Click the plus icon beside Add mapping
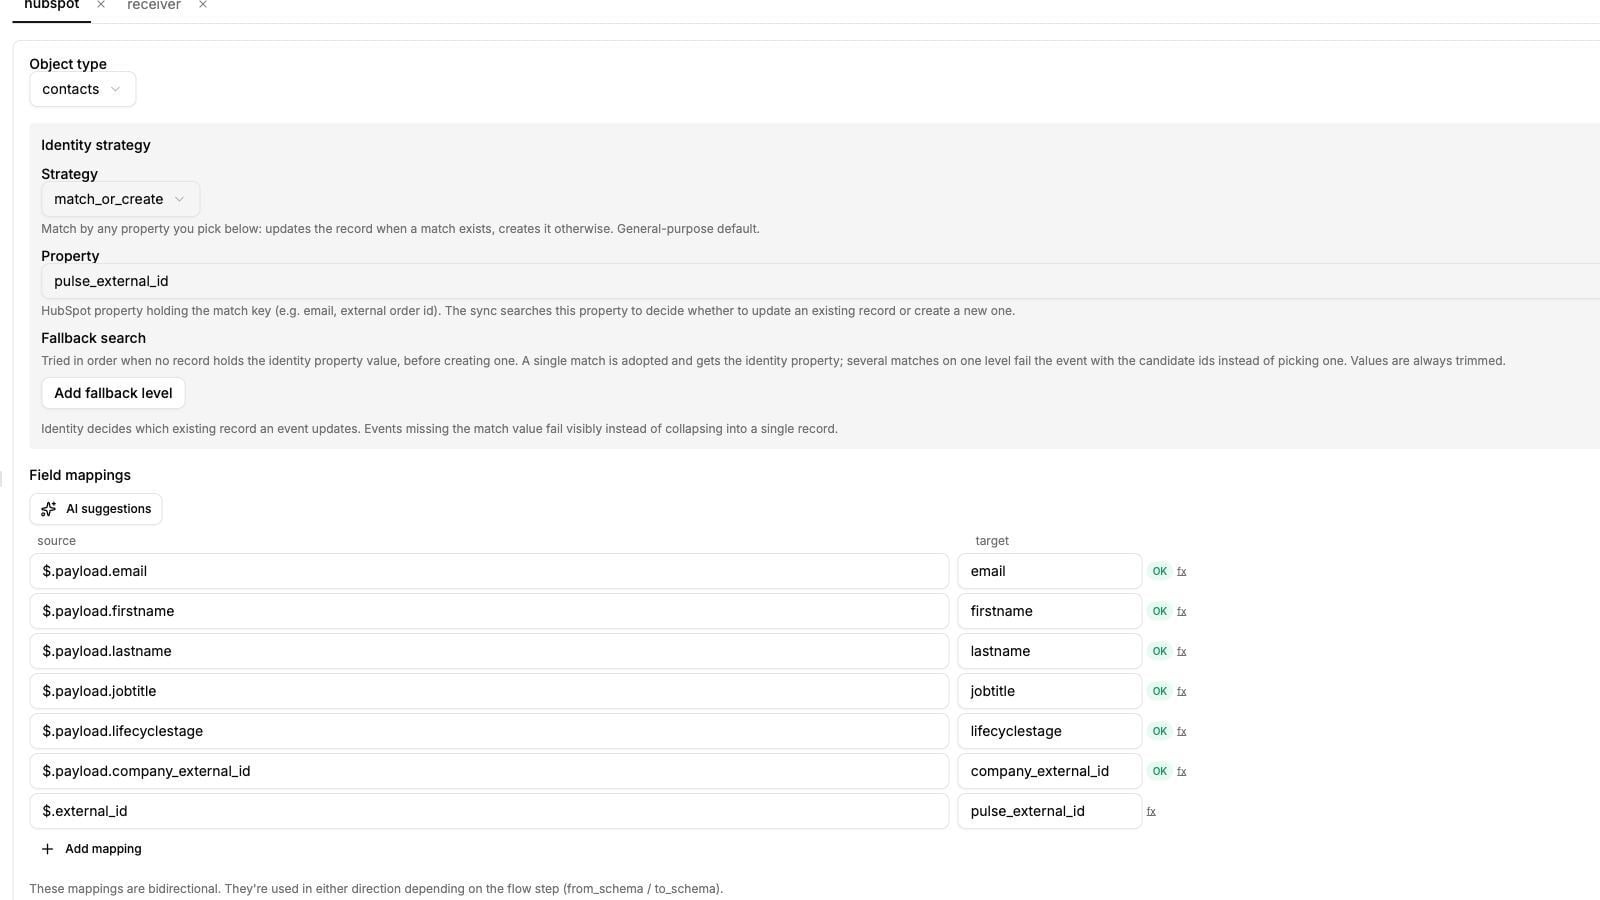This screenshot has width=1600, height=900. 47,849
